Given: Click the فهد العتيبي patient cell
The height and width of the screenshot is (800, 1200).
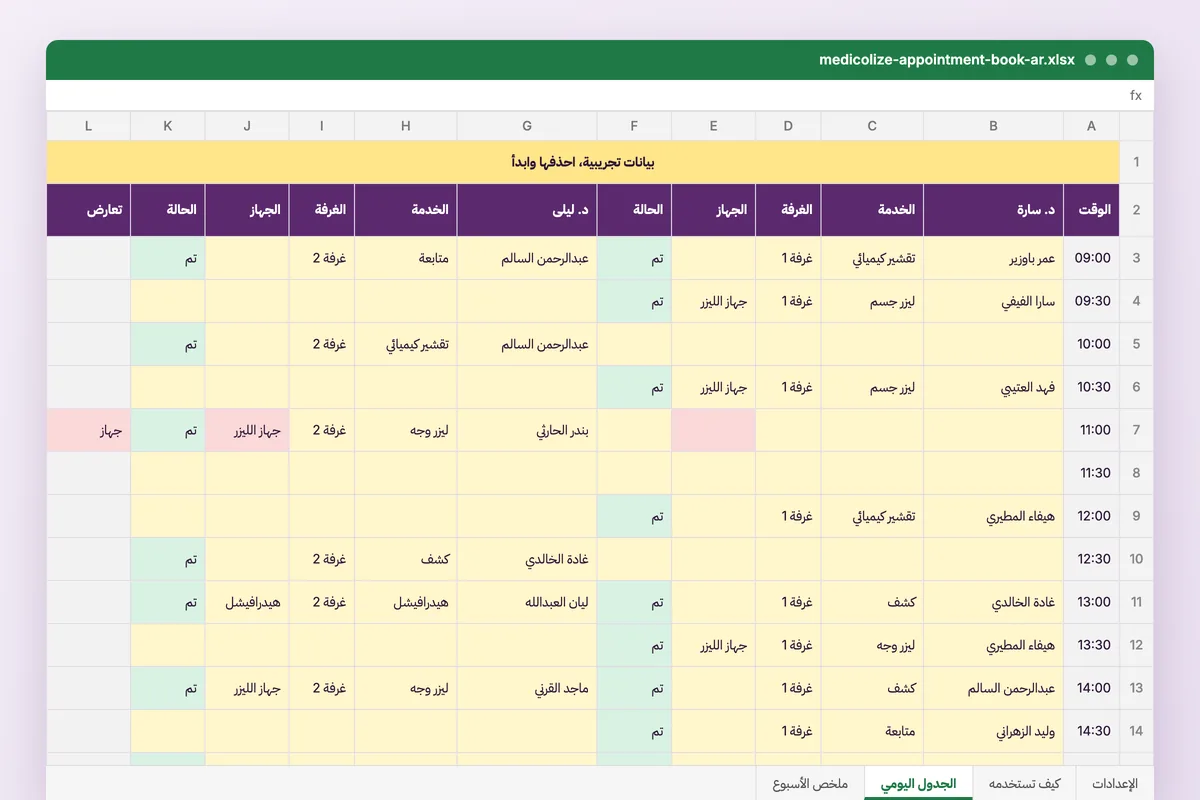Looking at the screenshot, I should coord(993,387).
